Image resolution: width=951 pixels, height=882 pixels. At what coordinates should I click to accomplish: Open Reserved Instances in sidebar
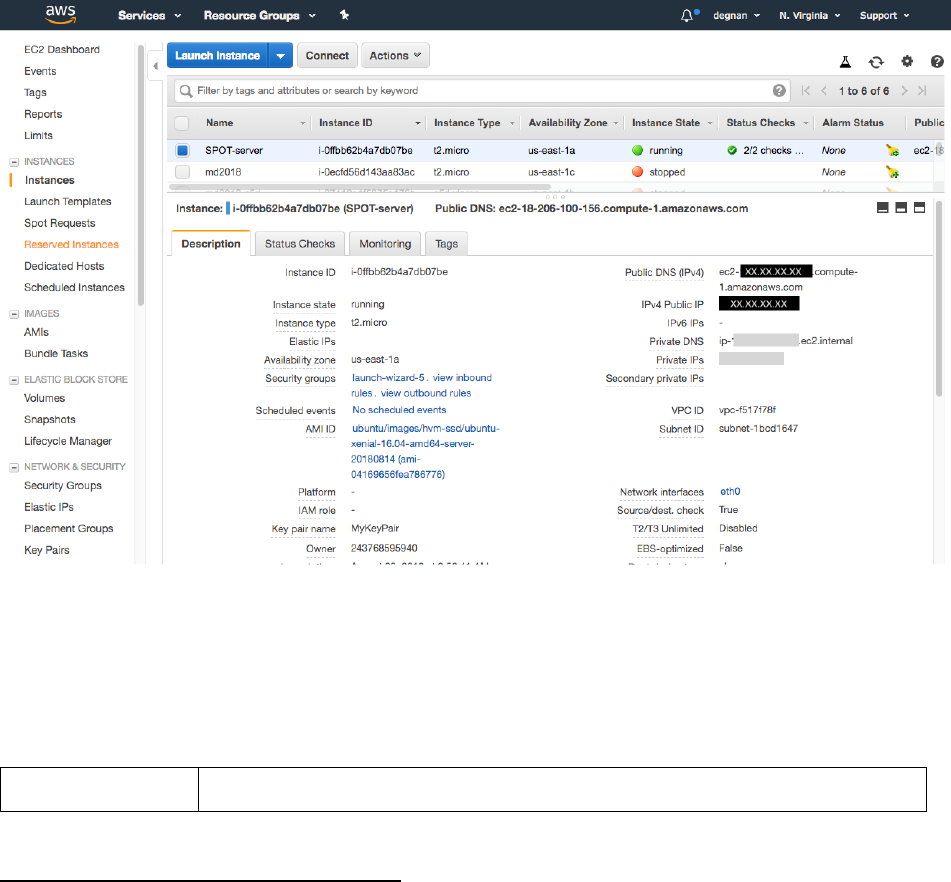coord(71,244)
